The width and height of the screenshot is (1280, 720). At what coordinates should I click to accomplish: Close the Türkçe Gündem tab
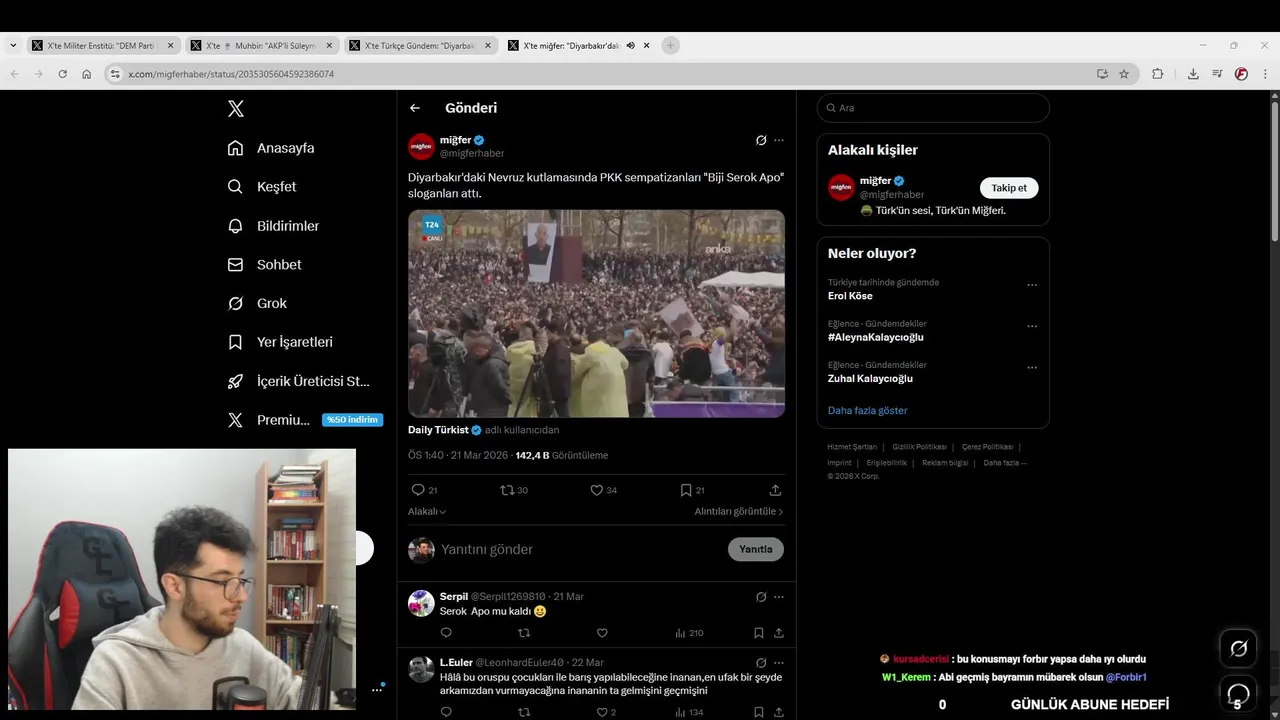(x=488, y=45)
